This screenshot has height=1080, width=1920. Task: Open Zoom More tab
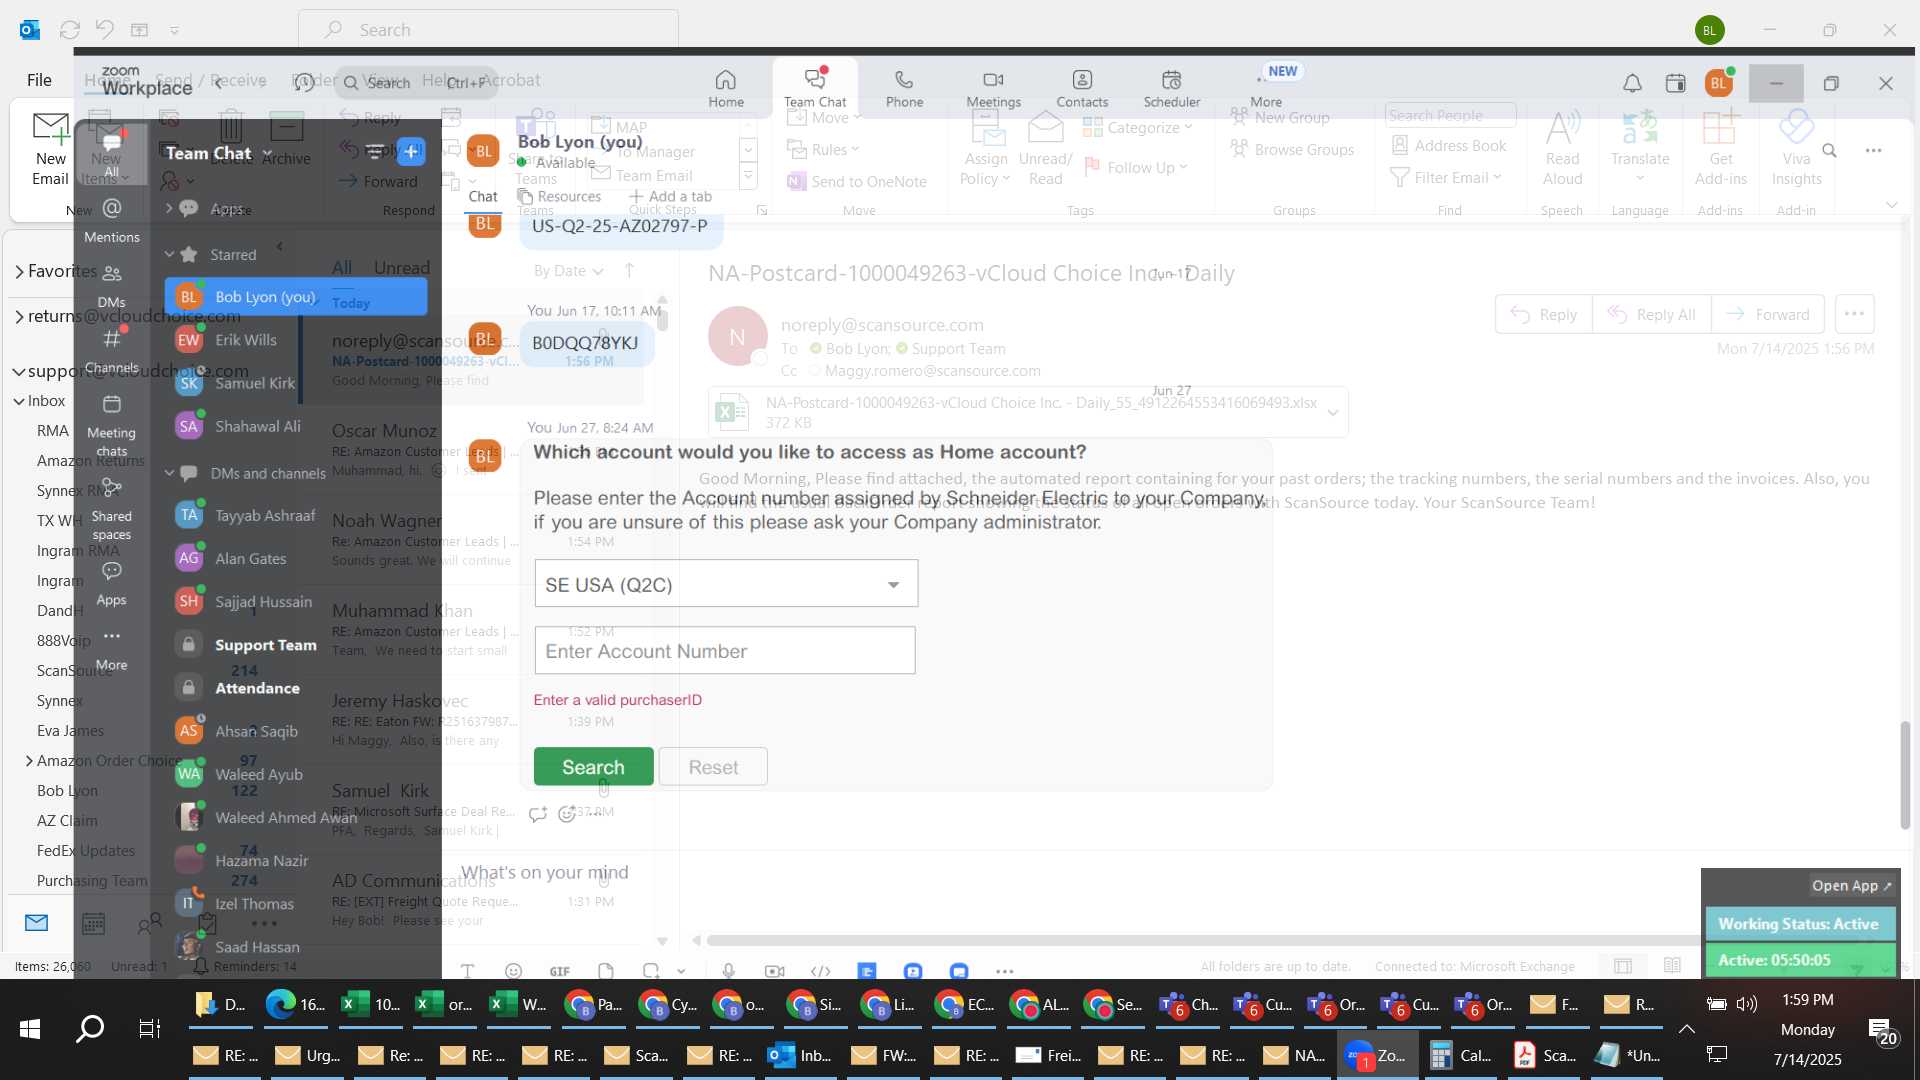[x=1266, y=88]
